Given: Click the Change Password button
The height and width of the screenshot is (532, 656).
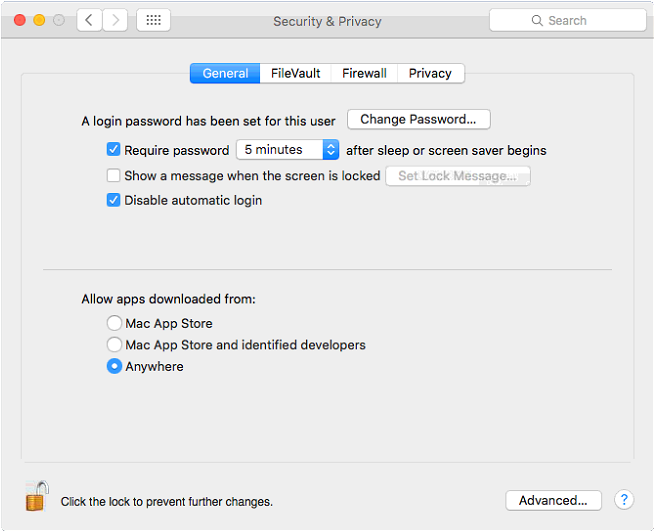Looking at the screenshot, I should pos(418,120).
